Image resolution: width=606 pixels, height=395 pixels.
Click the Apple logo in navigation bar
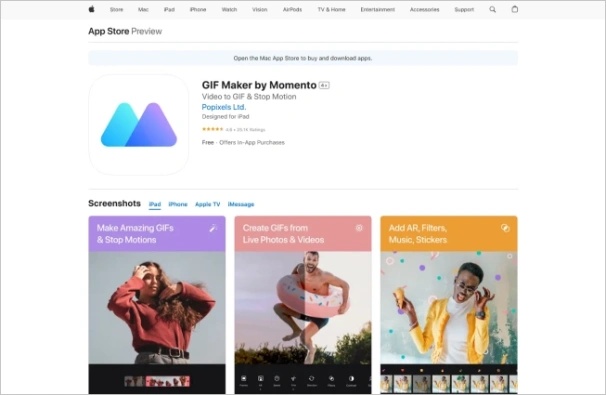[91, 9]
